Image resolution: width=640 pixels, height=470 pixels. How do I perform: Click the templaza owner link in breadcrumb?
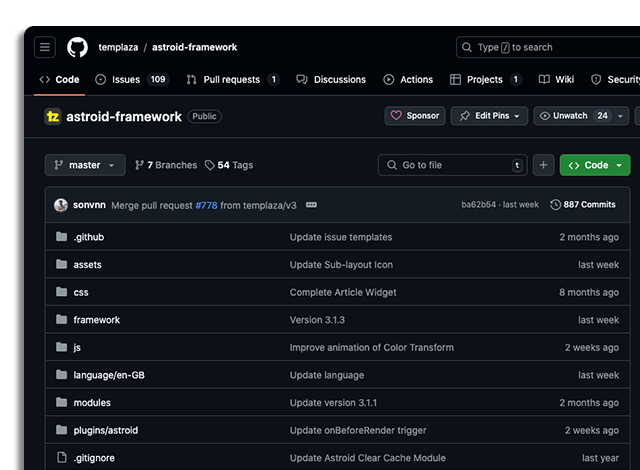click(118, 47)
